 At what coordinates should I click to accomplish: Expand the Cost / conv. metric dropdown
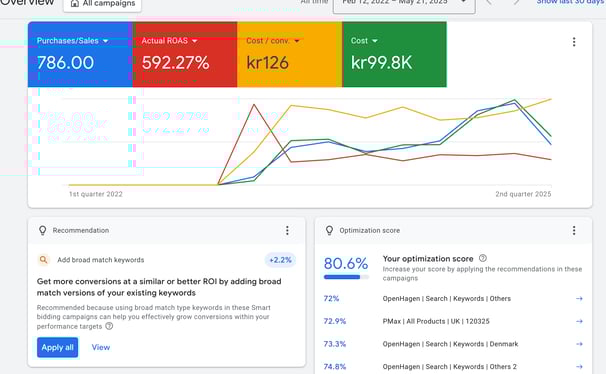(x=296, y=41)
